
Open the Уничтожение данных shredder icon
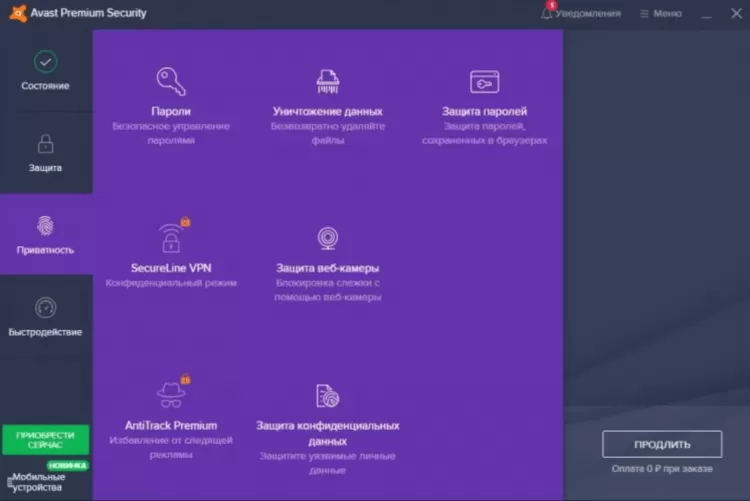pyautogui.click(x=328, y=81)
